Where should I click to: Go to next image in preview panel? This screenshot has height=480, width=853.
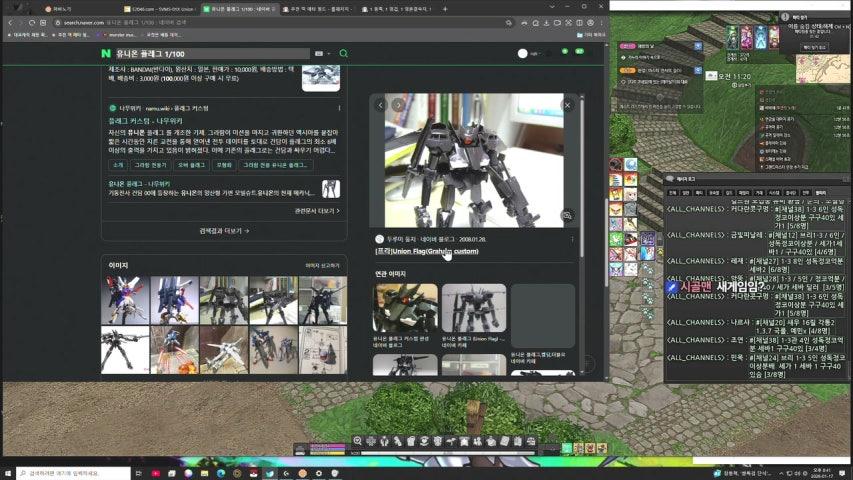coord(398,105)
